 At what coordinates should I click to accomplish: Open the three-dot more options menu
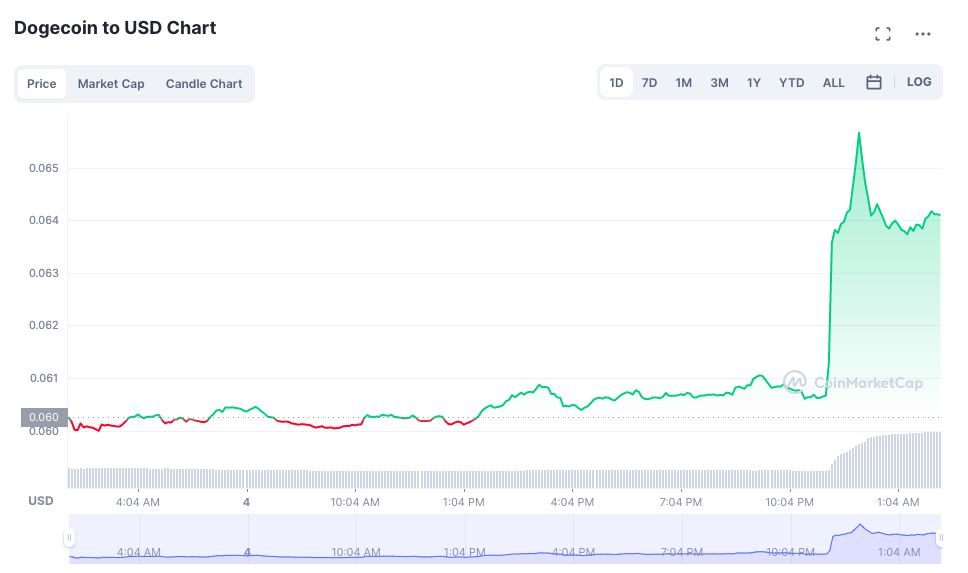923,34
